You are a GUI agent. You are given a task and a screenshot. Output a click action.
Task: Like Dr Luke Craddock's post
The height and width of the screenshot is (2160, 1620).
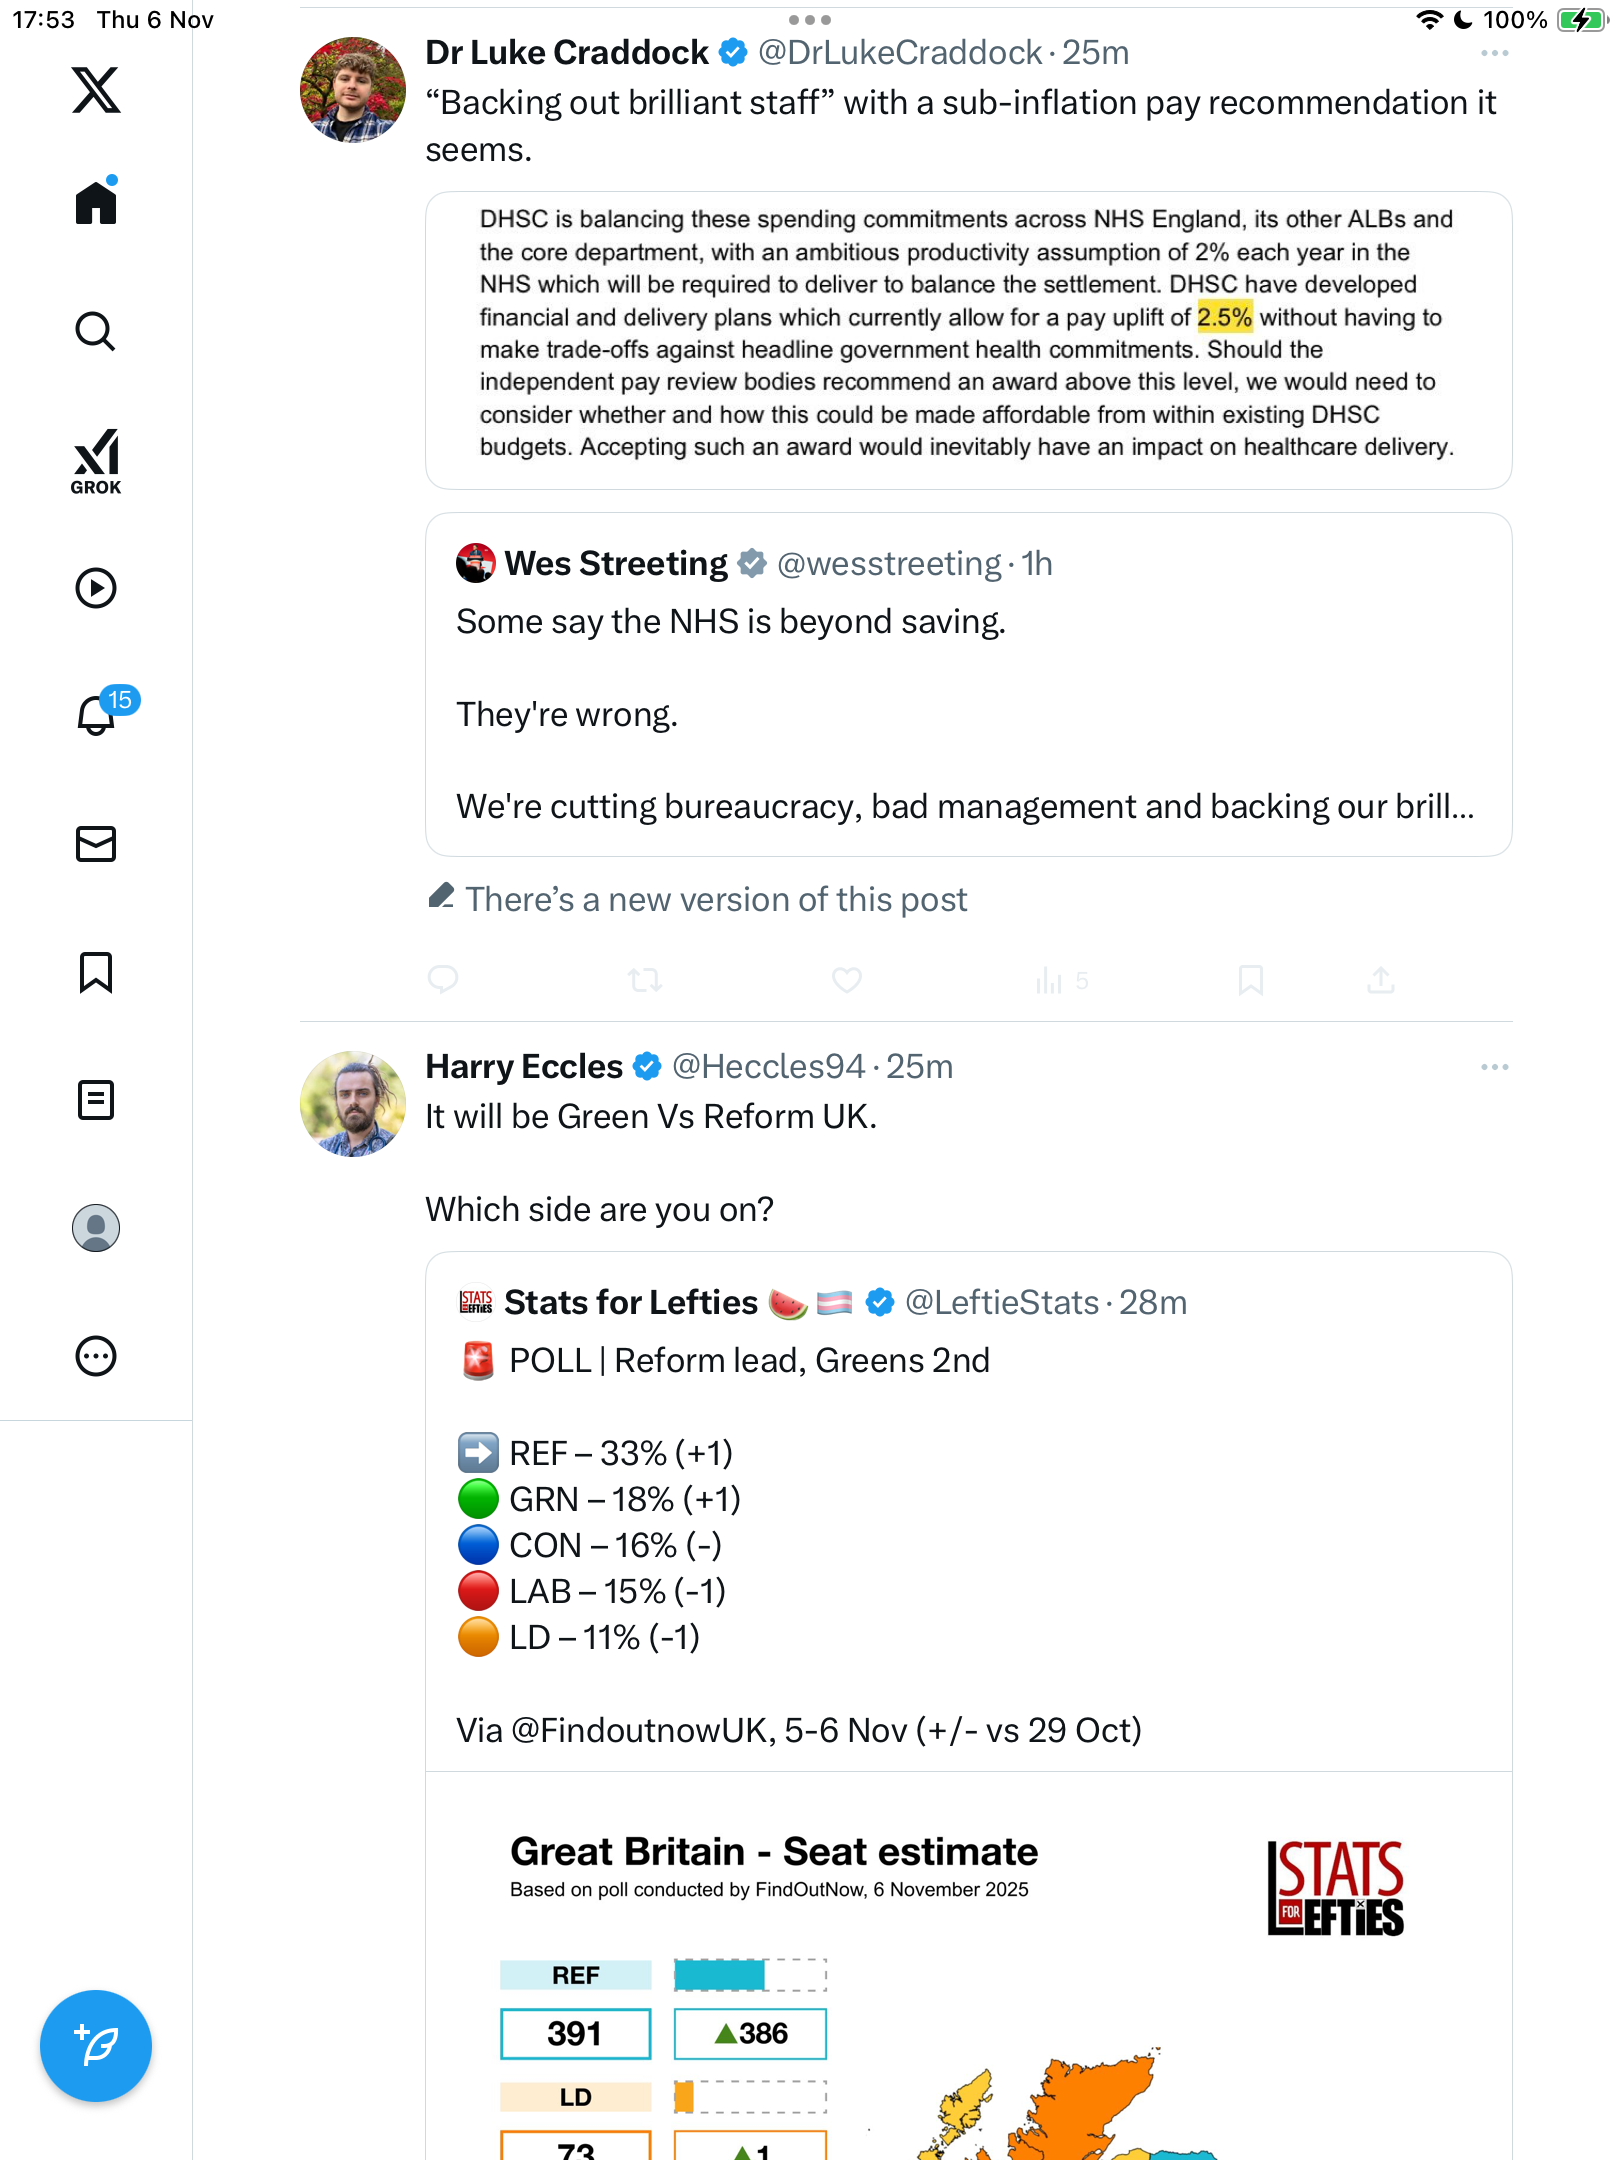click(x=847, y=980)
